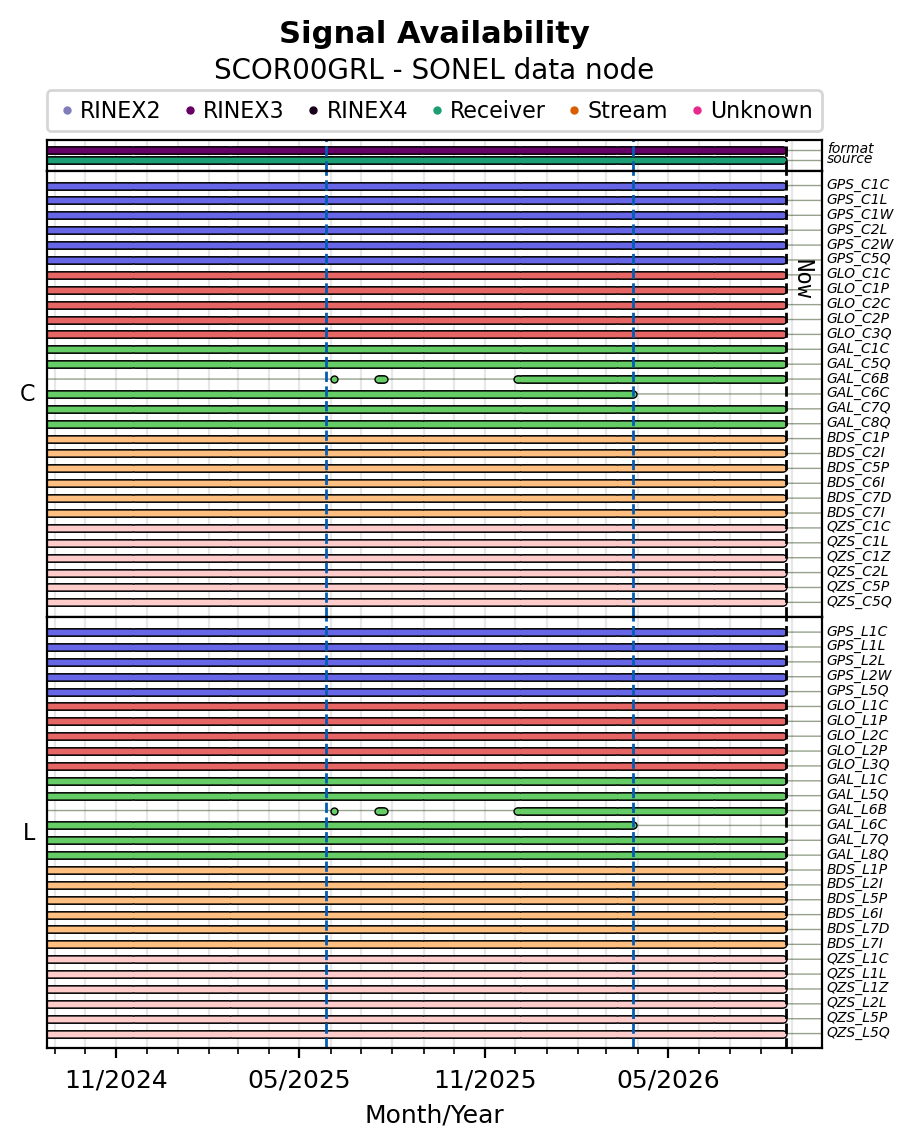Click the GAL_C6C availability bar
Screen dimensions: 914x1147
pos(342,394)
